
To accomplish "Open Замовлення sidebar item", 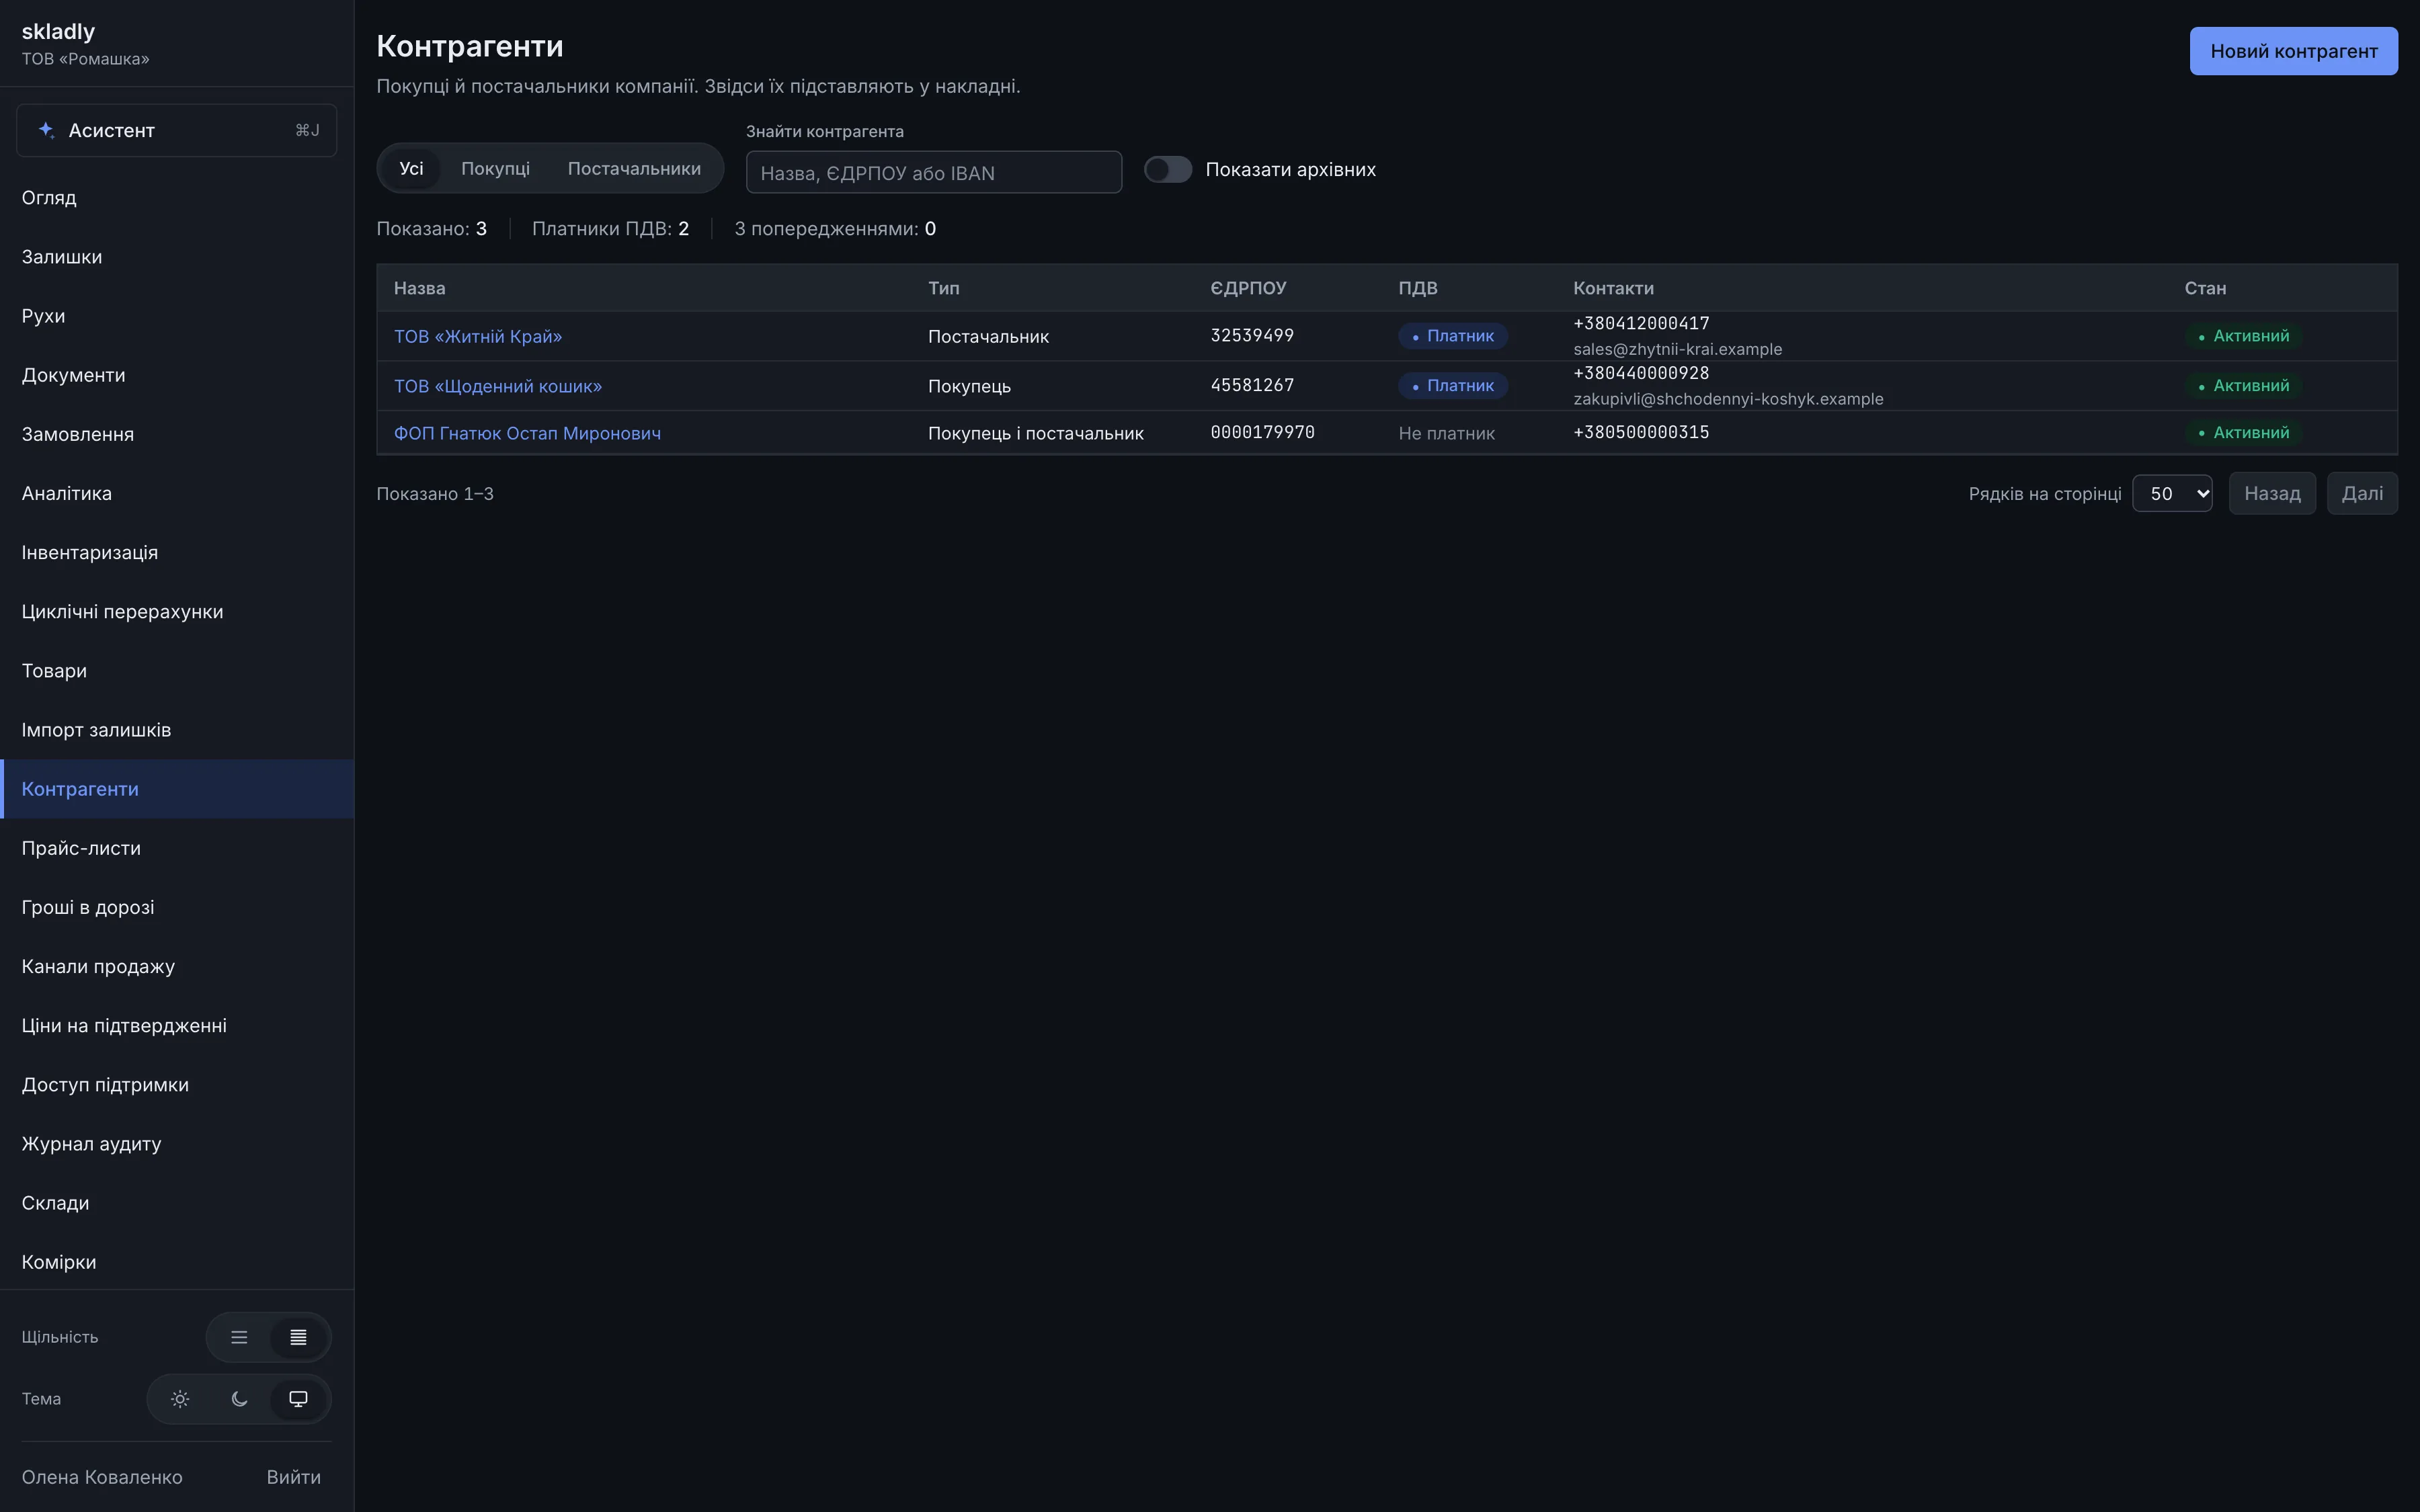I will click(177, 434).
